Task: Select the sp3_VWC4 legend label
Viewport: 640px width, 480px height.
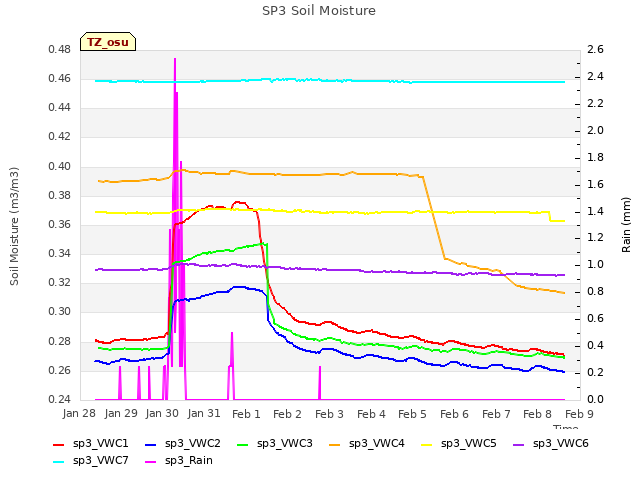Action: (x=377, y=444)
